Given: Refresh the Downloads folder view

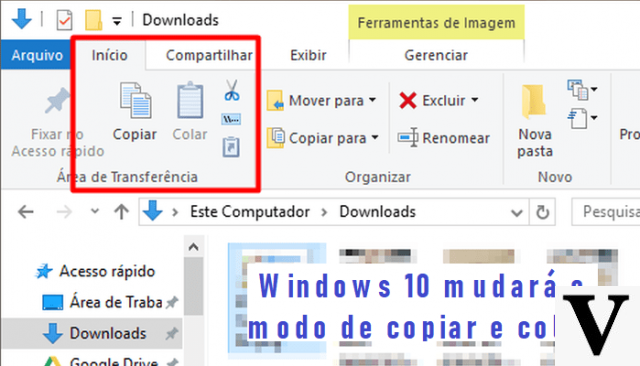Looking at the screenshot, I should [542, 212].
